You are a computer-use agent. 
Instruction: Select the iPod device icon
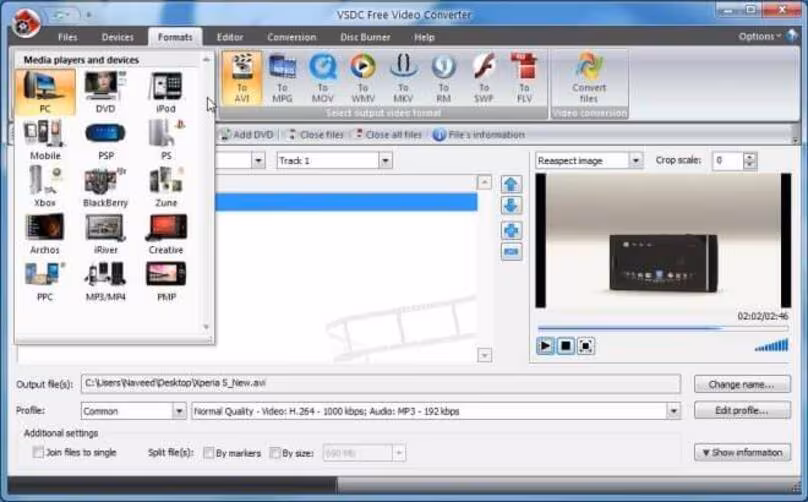[165, 92]
